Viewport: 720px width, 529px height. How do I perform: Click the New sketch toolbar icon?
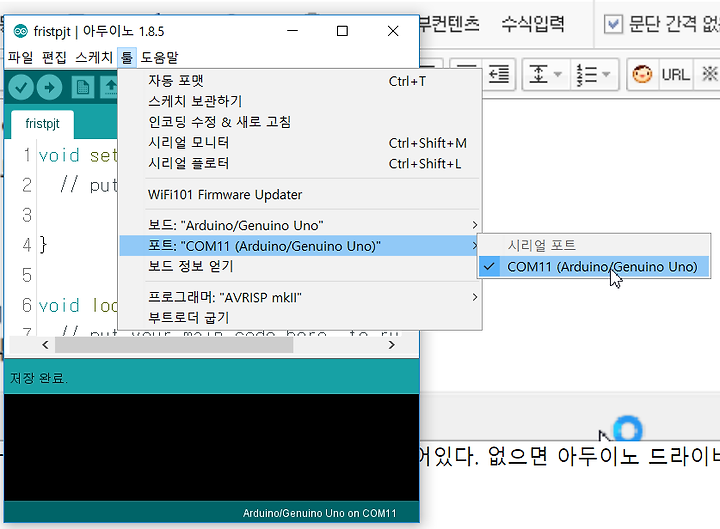click(x=83, y=87)
